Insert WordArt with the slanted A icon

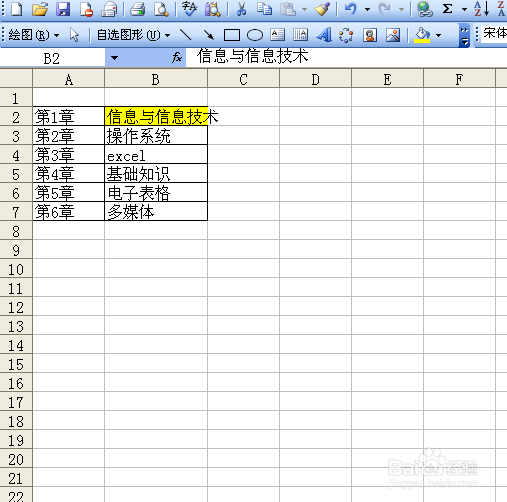324,35
